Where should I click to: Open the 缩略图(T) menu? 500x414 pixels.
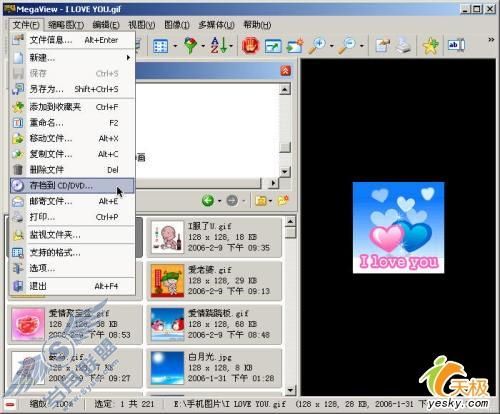[x=66, y=25]
